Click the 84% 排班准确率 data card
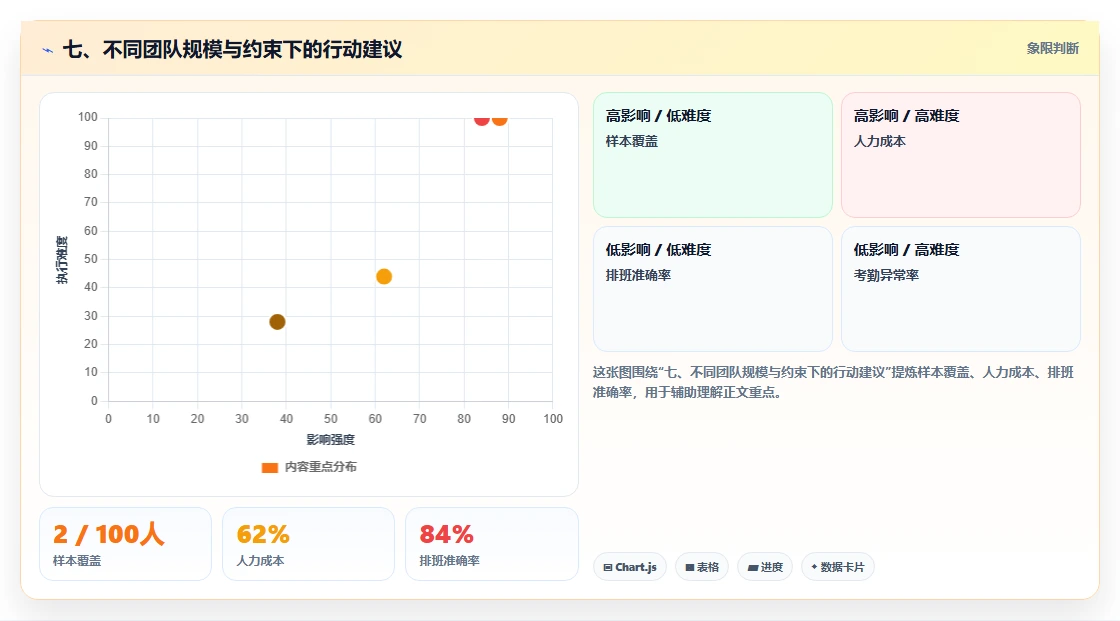The width and height of the screenshot is (1120, 621). tap(491, 544)
